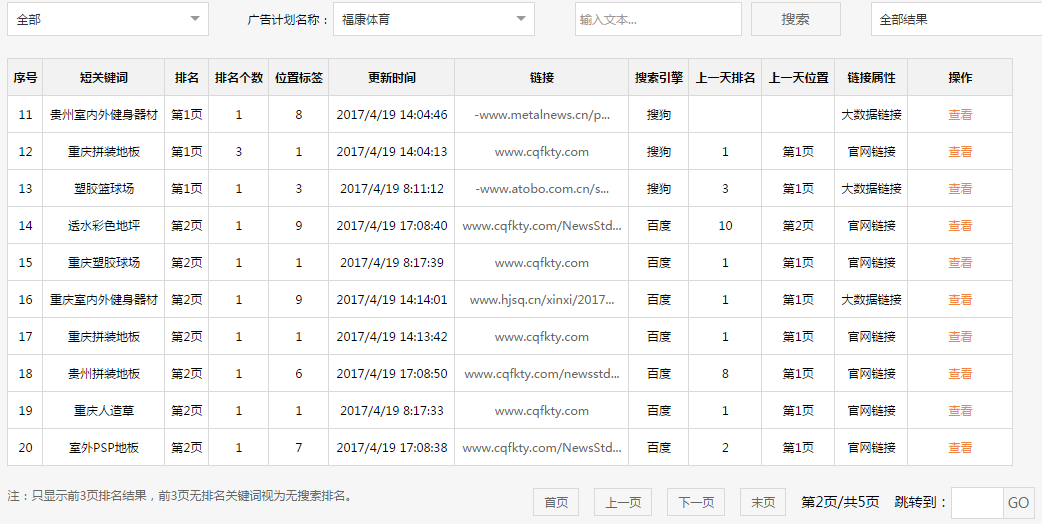The image size is (1042, 524).
Task: Click timestamp 2017/4/19 14:04:46
Action: click(x=391, y=114)
